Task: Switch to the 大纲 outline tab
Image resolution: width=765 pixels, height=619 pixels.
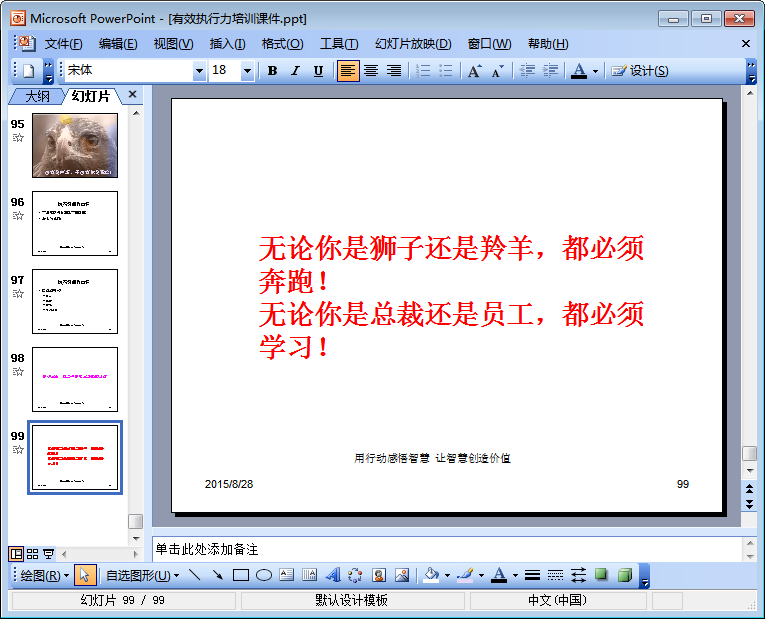Action: [x=37, y=96]
